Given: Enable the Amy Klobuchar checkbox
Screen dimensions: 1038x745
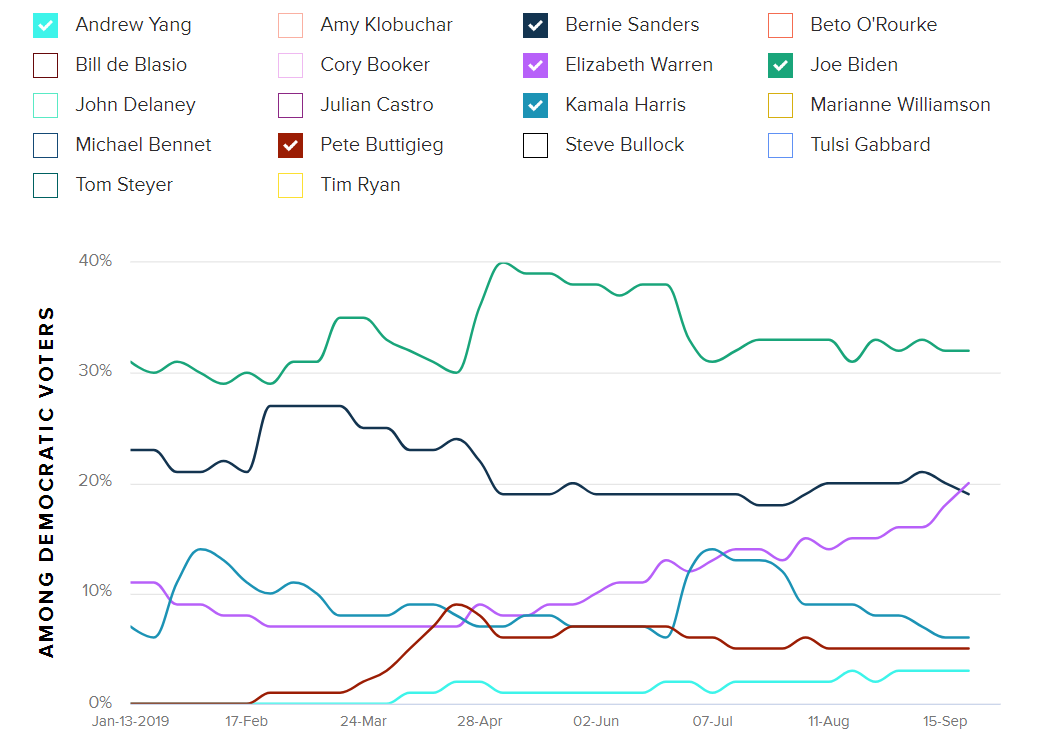Looking at the screenshot, I should pos(290,25).
